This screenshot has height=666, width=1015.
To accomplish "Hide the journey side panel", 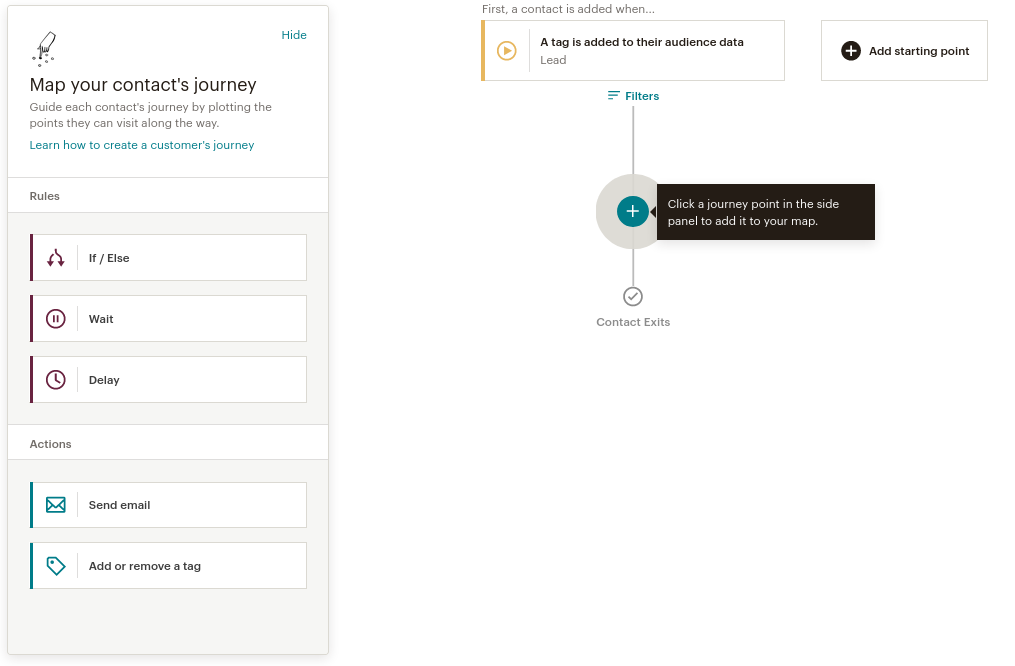I will (294, 35).
